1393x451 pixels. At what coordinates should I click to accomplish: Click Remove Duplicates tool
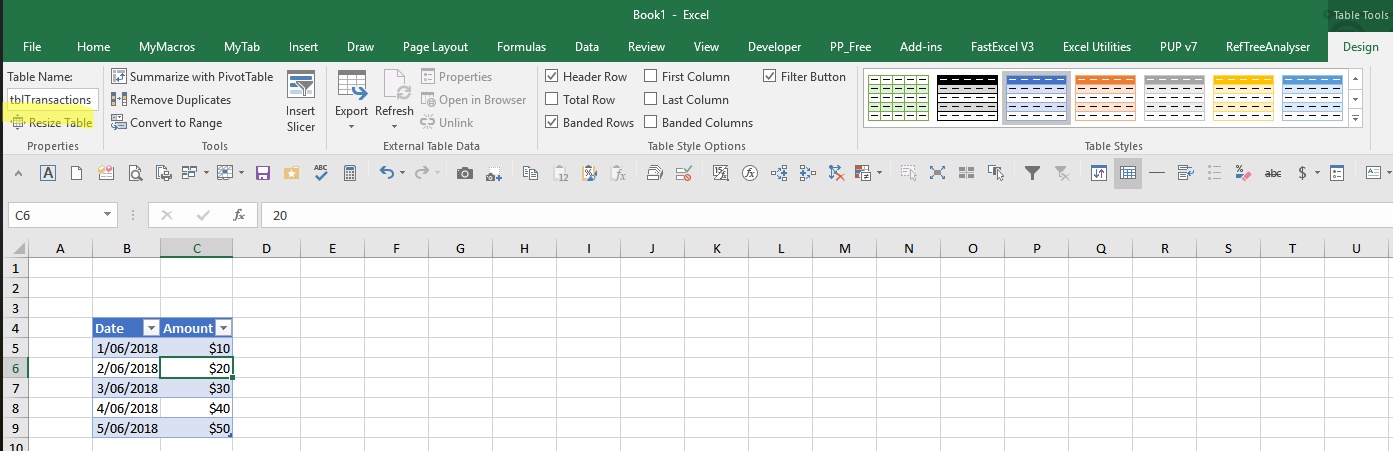[171, 99]
